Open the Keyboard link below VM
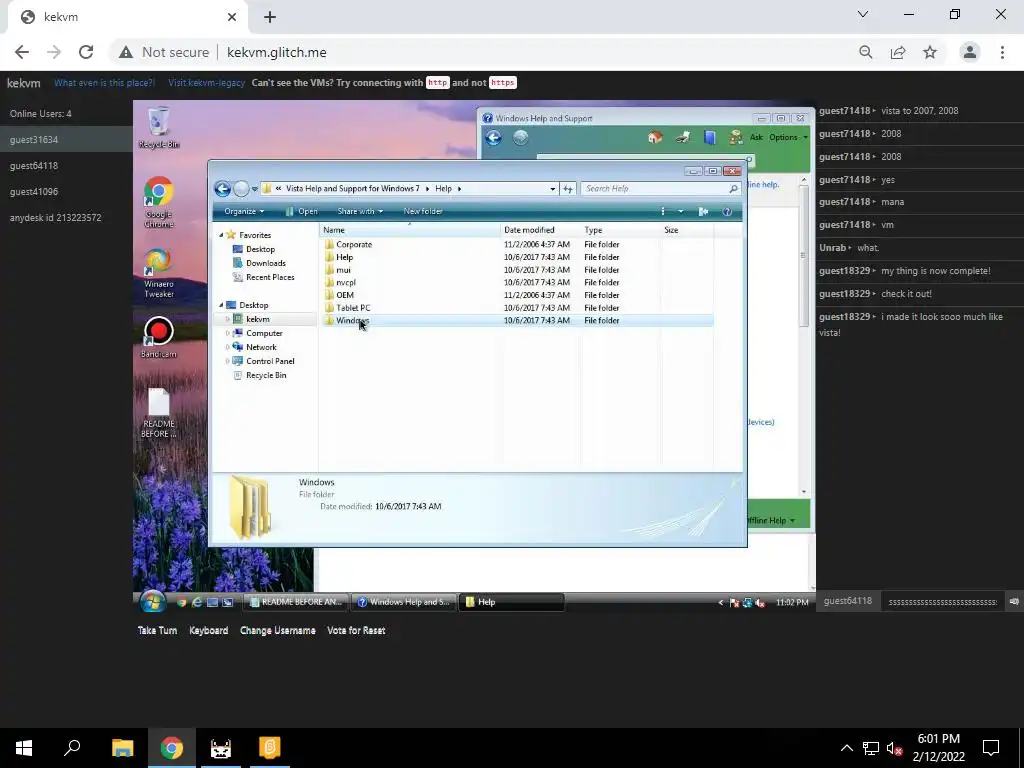Viewport: 1024px width, 768px height. pyautogui.click(x=208, y=630)
